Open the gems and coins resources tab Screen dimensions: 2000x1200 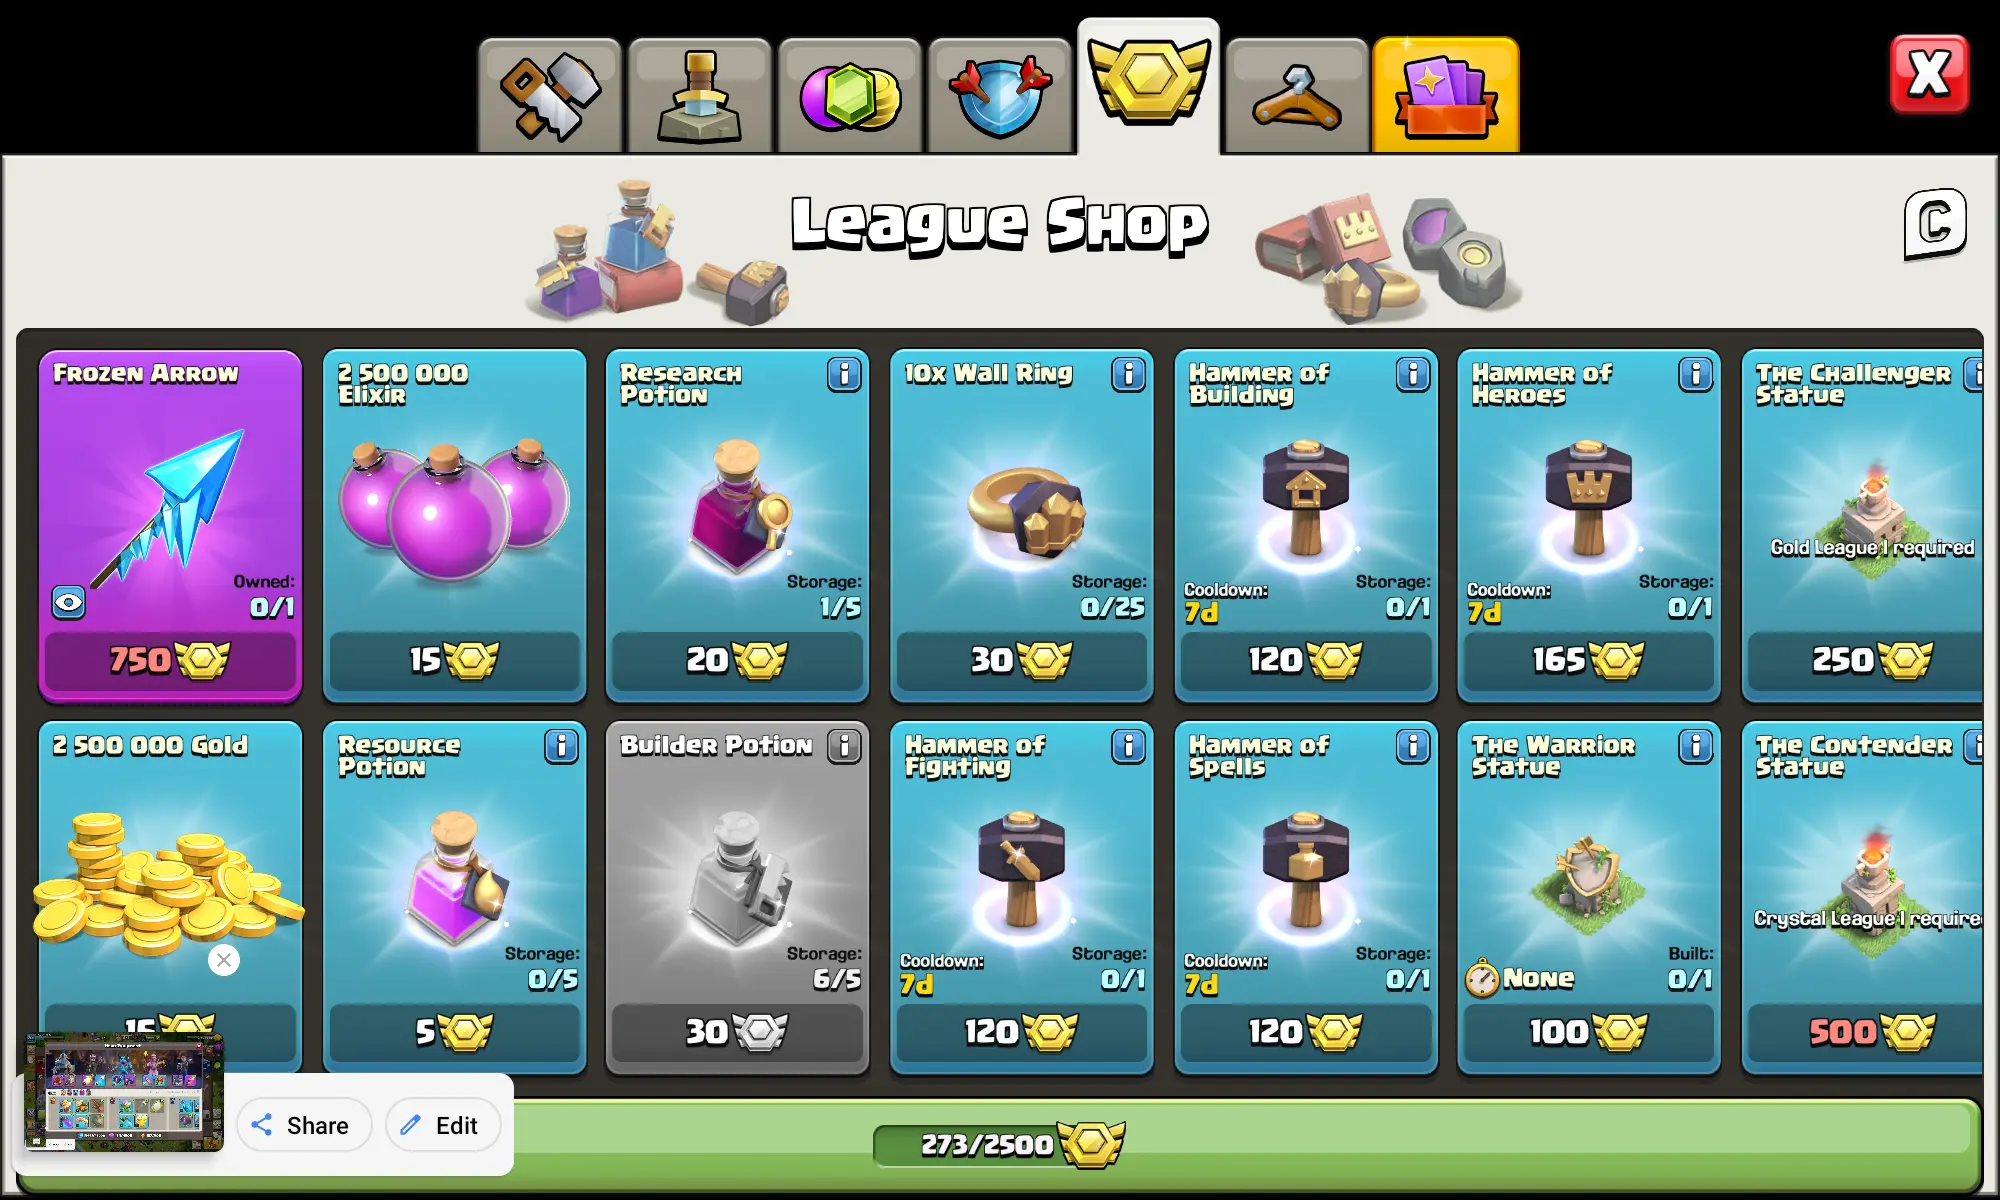click(849, 96)
